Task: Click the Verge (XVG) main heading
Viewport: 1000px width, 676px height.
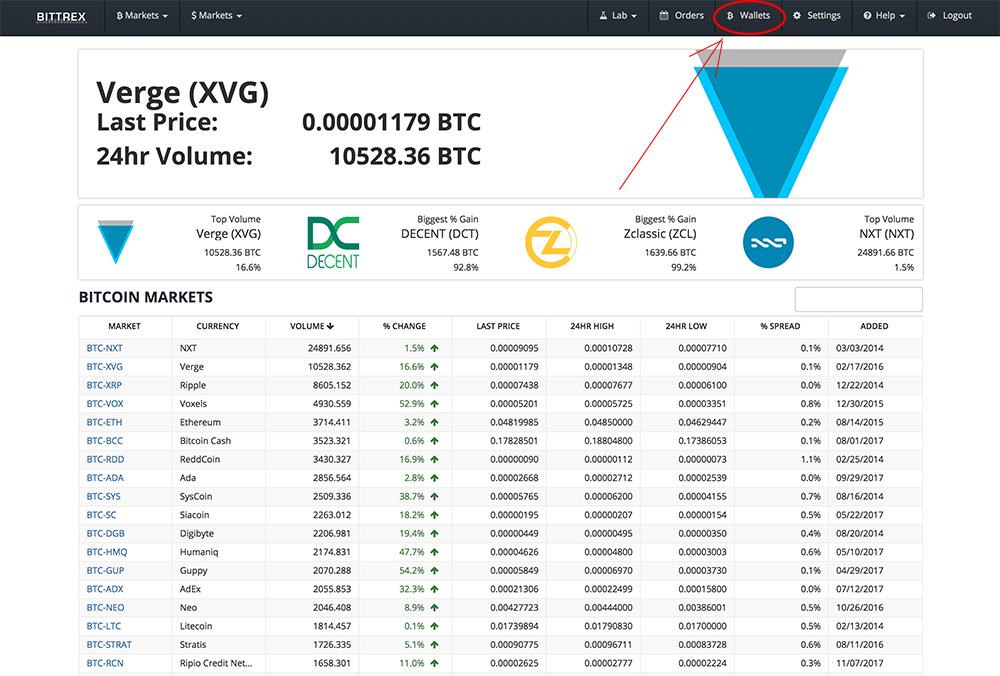Action: point(182,93)
